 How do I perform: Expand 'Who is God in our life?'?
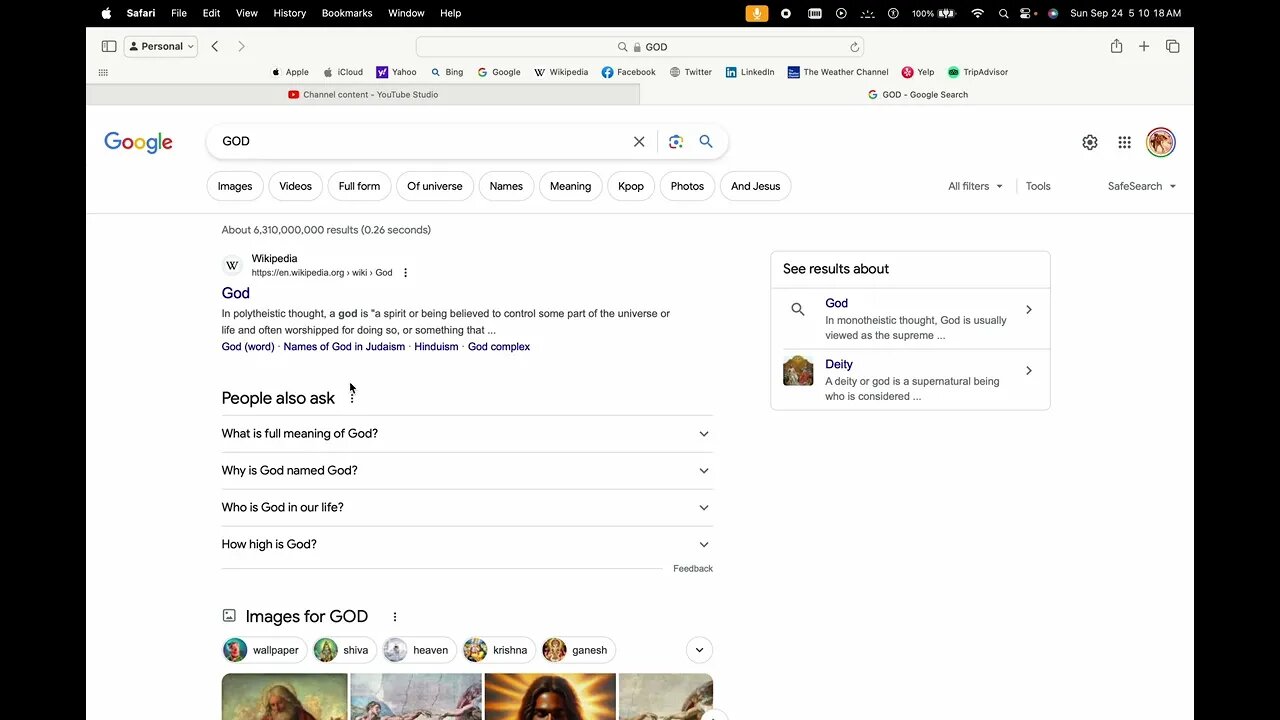coord(467,508)
